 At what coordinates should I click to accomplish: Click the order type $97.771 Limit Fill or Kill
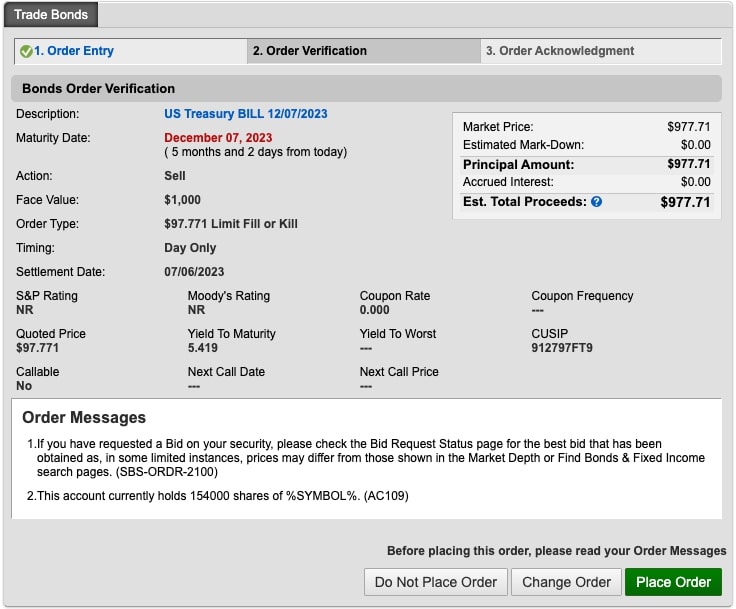231,224
